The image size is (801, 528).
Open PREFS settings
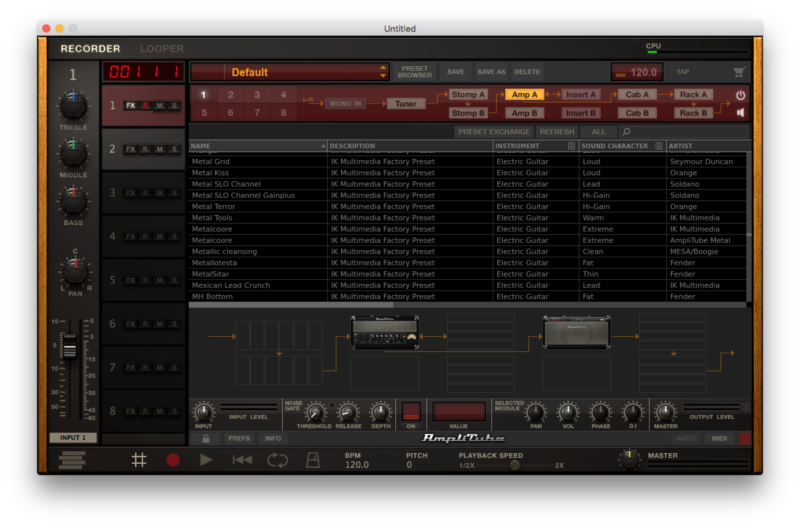pos(239,439)
